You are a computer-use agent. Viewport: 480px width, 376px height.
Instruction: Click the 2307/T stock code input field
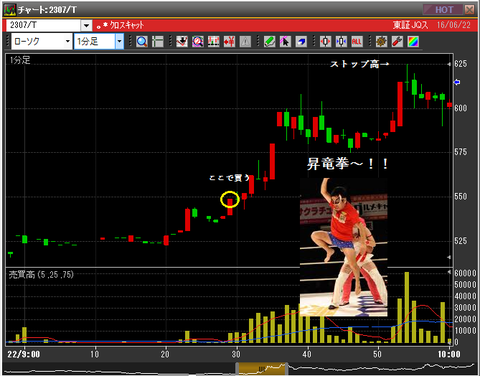tap(44, 25)
